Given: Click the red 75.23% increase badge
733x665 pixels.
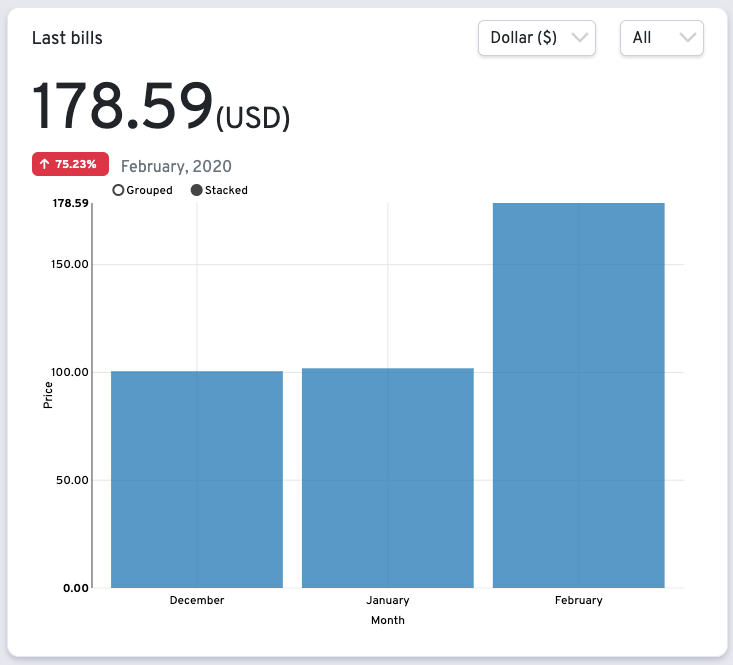Looking at the screenshot, I should click(71, 164).
